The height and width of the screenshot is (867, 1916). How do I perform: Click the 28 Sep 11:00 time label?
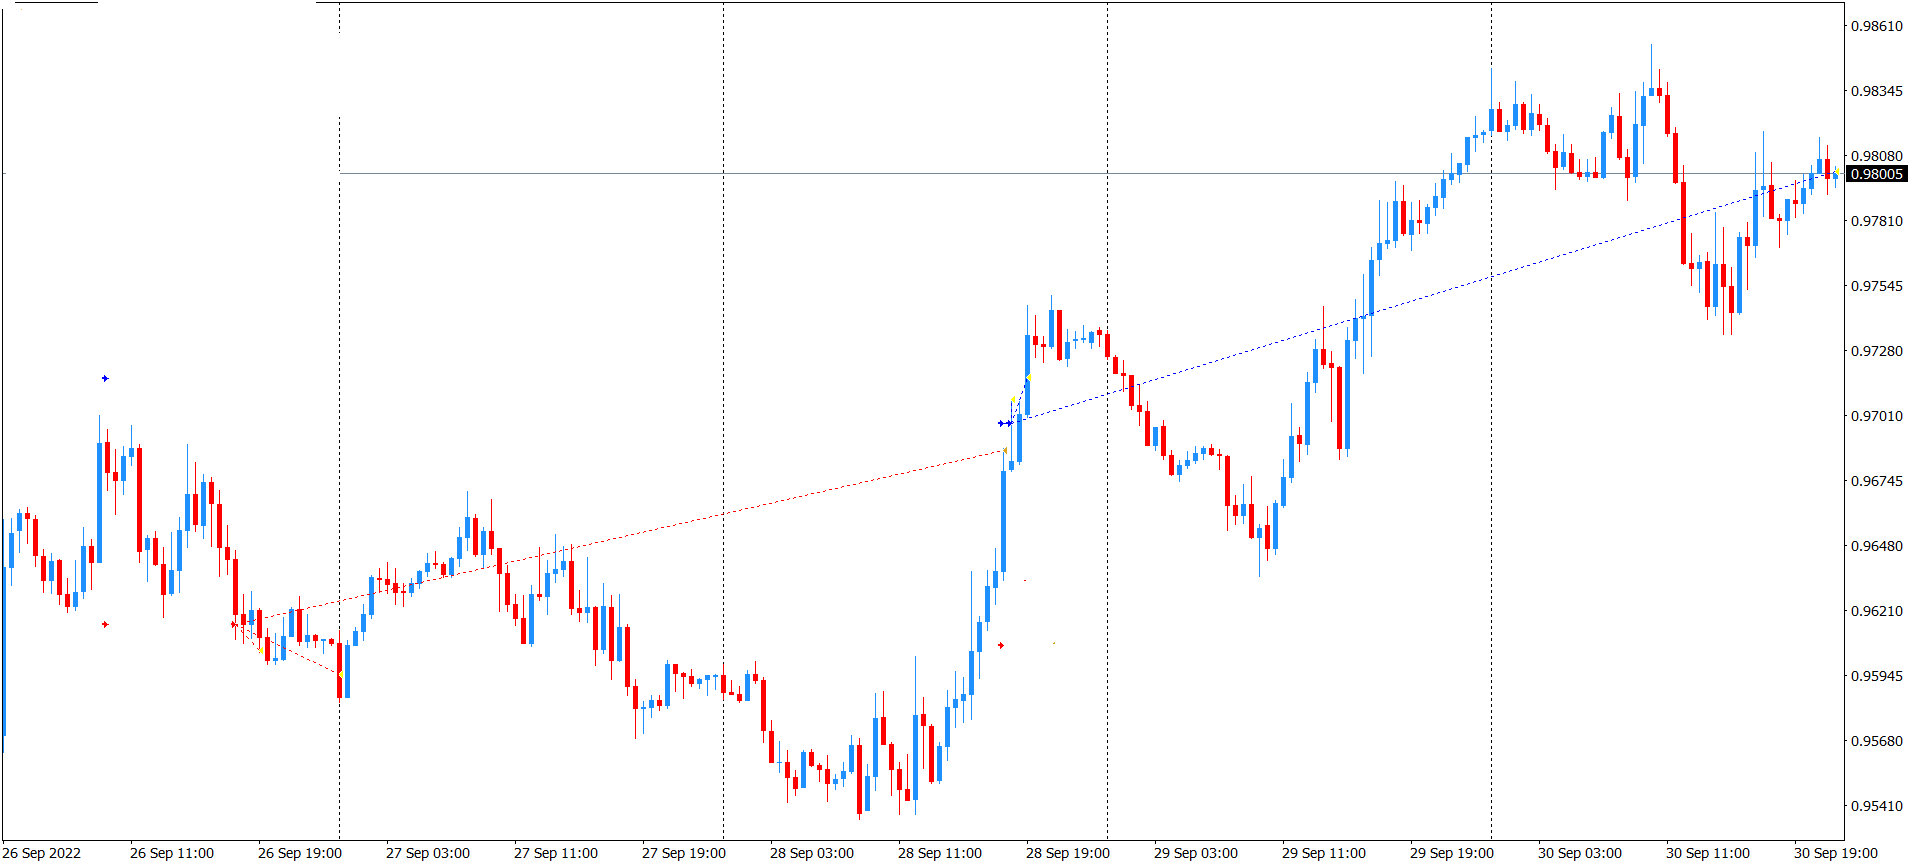940,853
